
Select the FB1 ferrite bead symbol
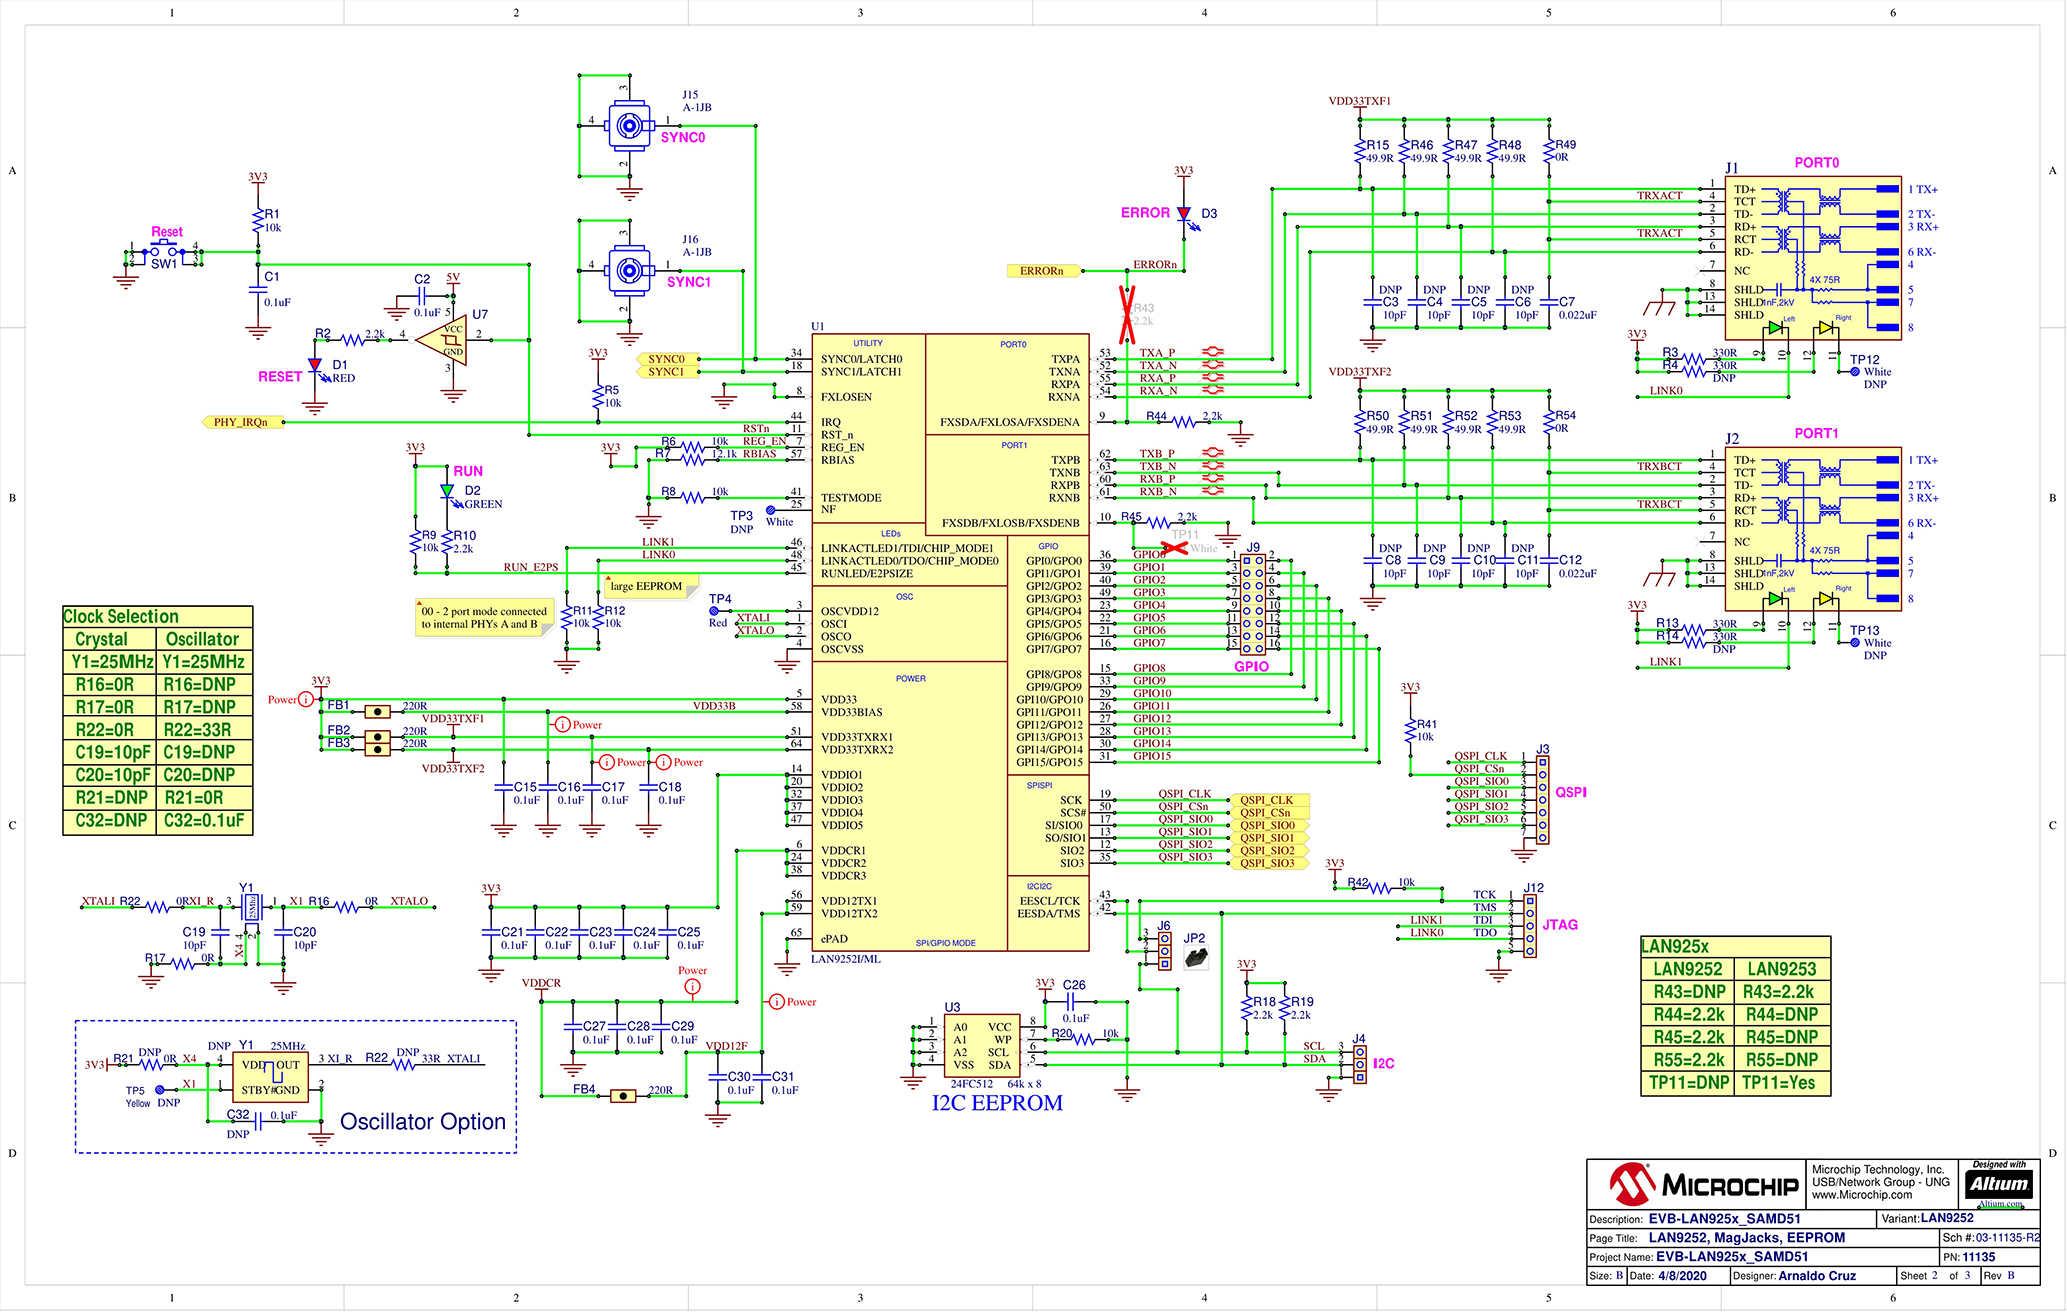pyautogui.click(x=377, y=712)
